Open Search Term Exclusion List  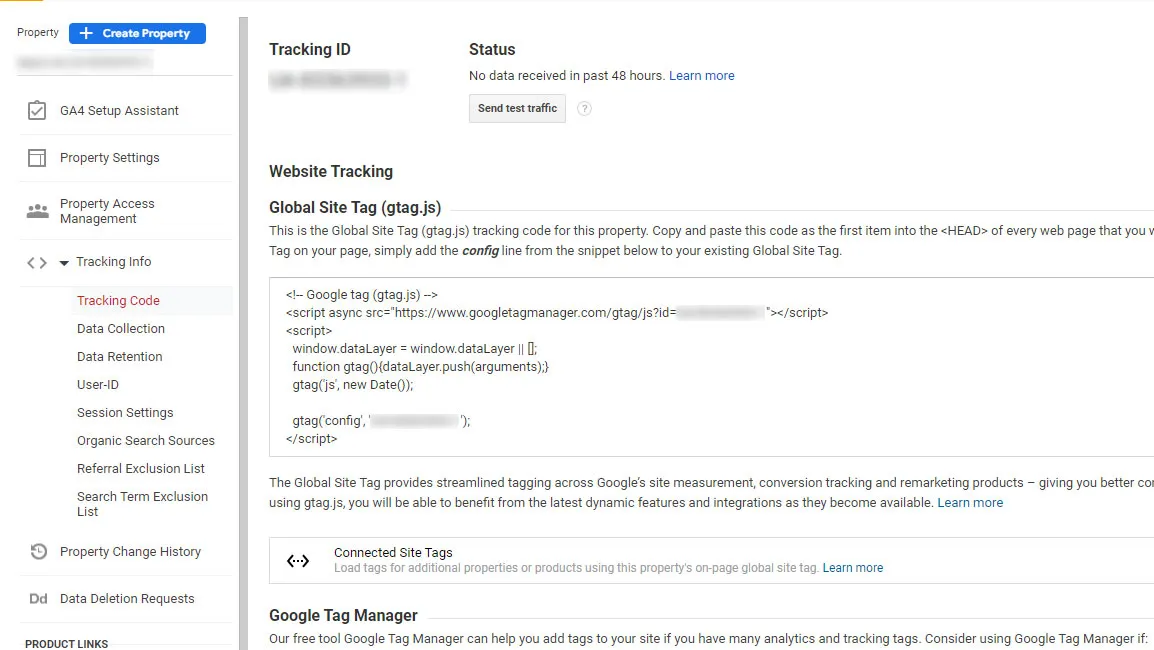[142, 504]
